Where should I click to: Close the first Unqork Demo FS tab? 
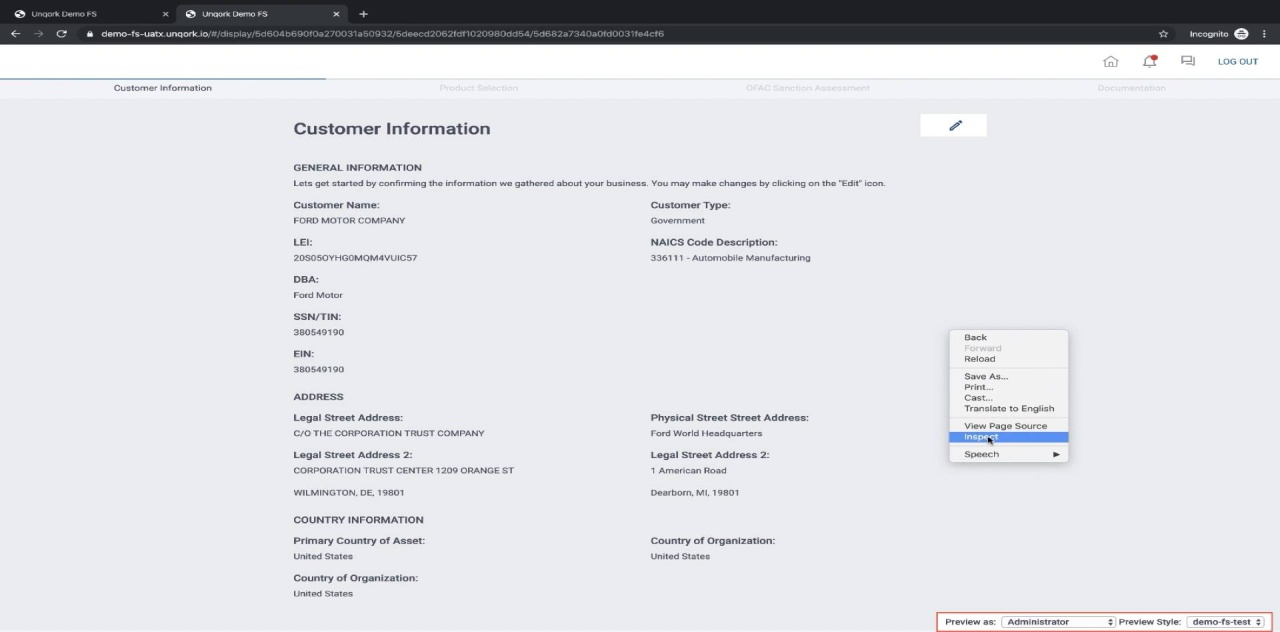click(166, 14)
